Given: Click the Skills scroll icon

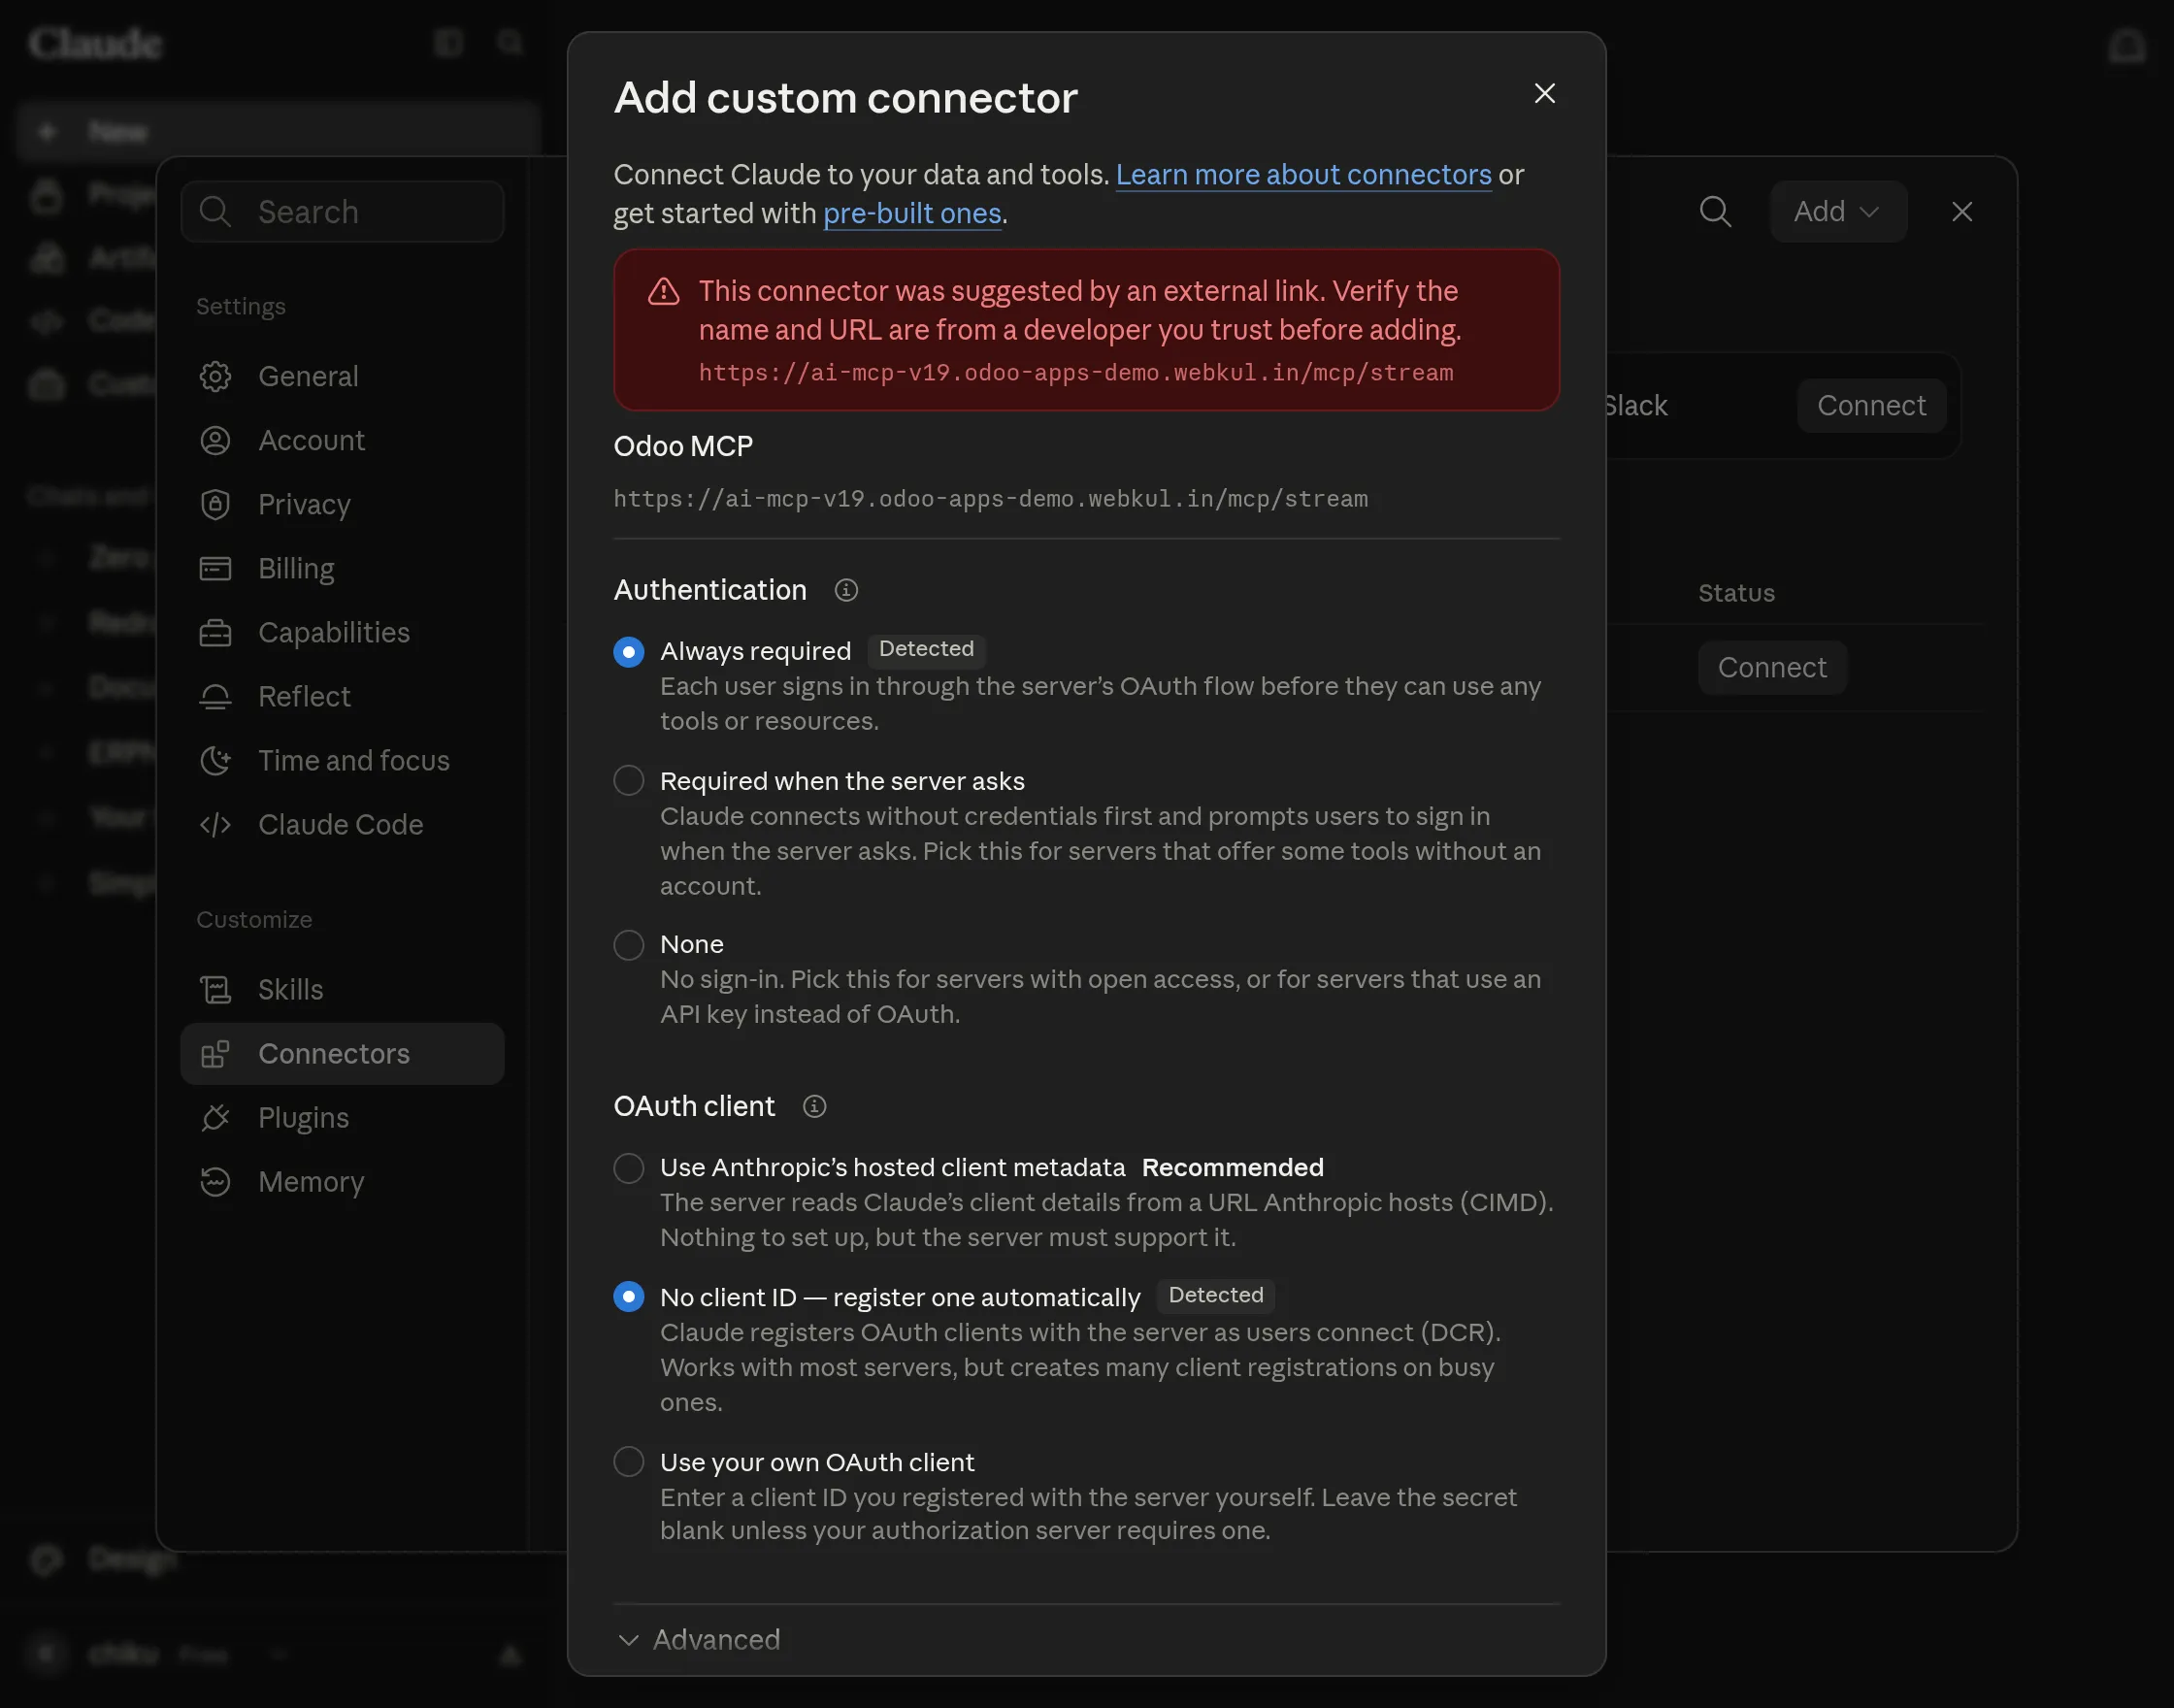Looking at the screenshot, I should (215, 989).
